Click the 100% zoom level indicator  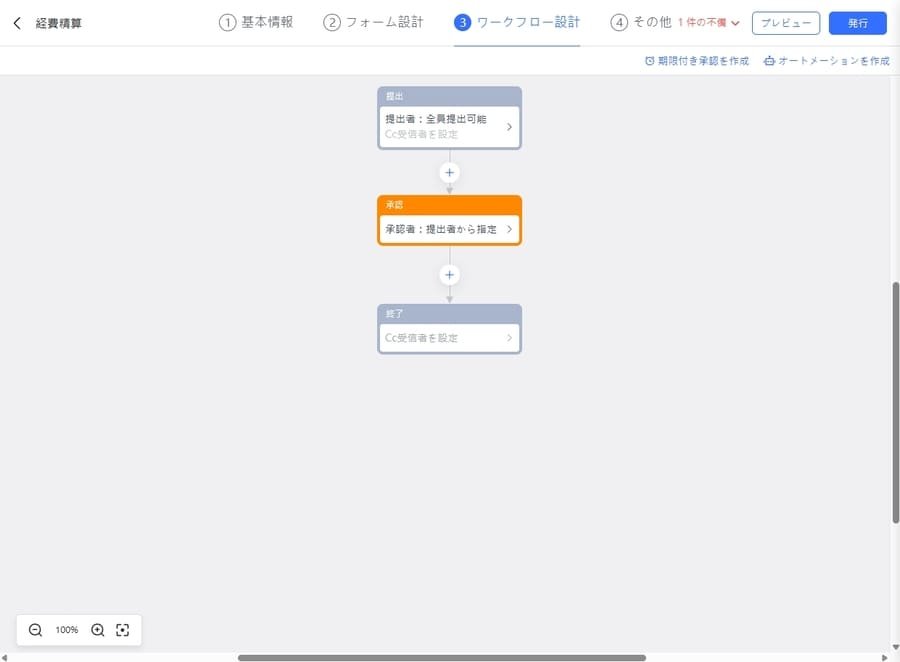(66, 630)
